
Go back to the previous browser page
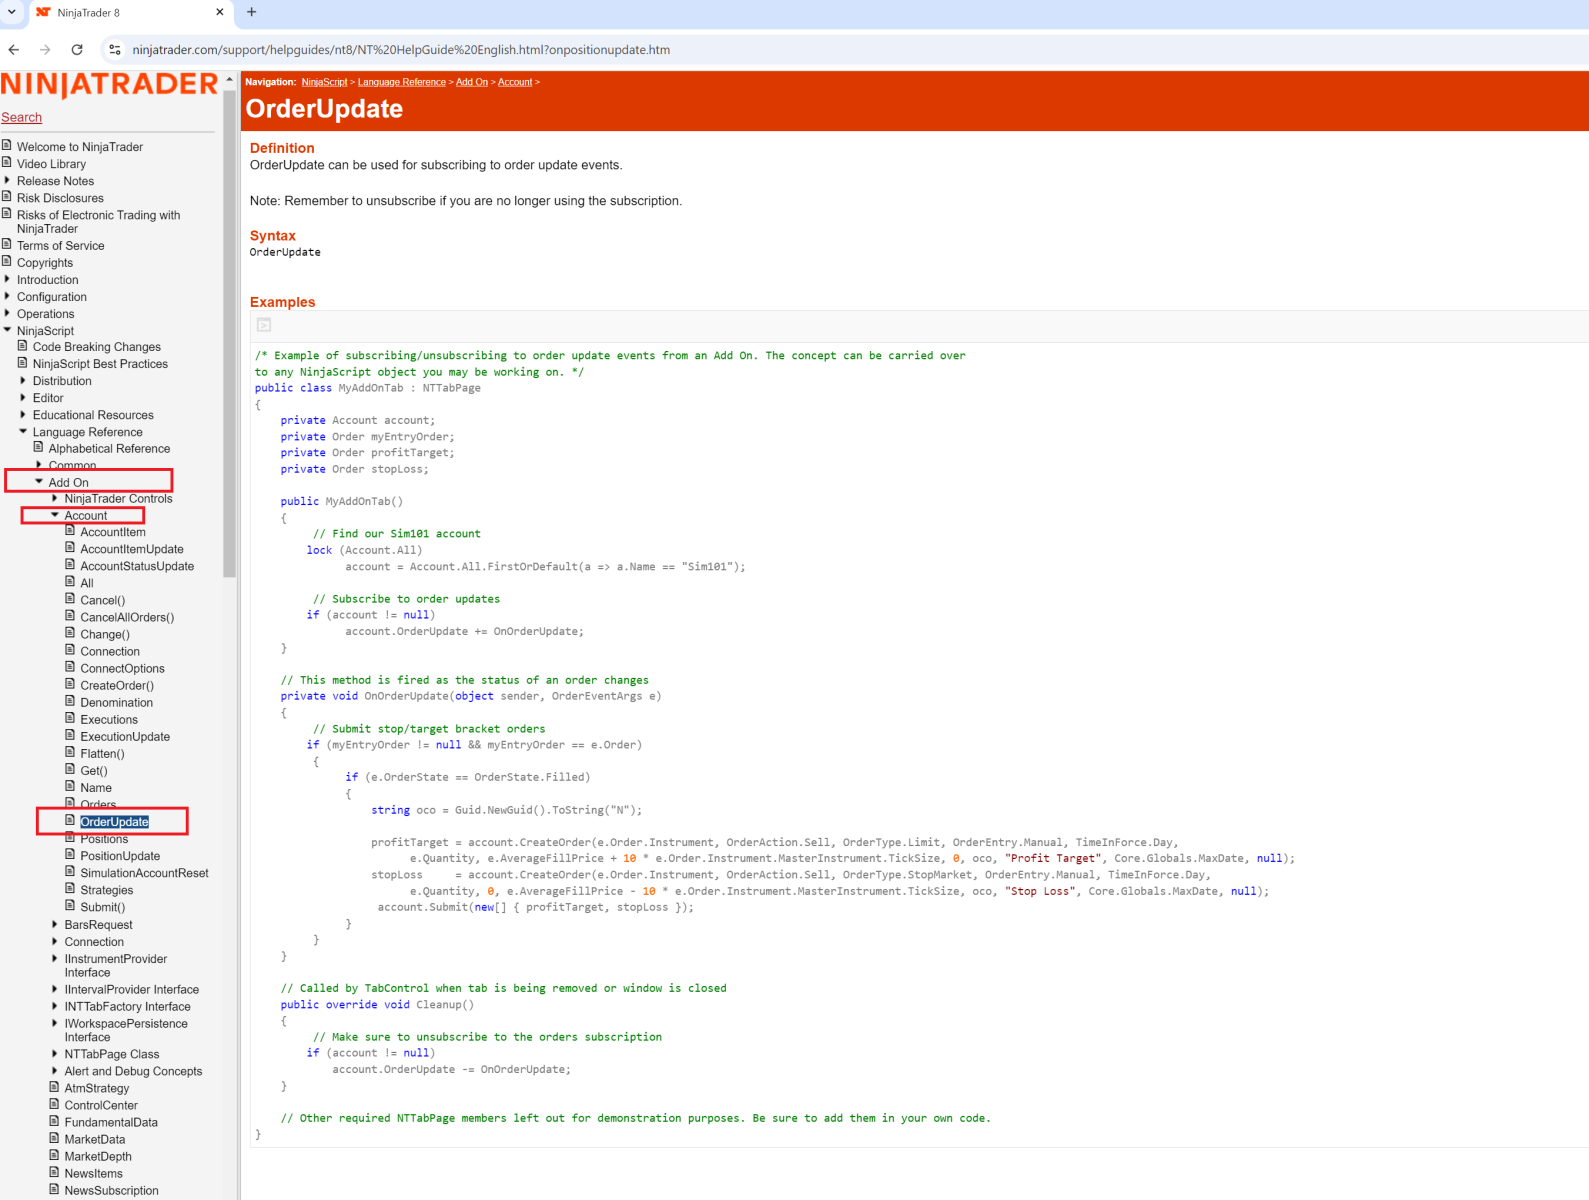pos(14,49)
